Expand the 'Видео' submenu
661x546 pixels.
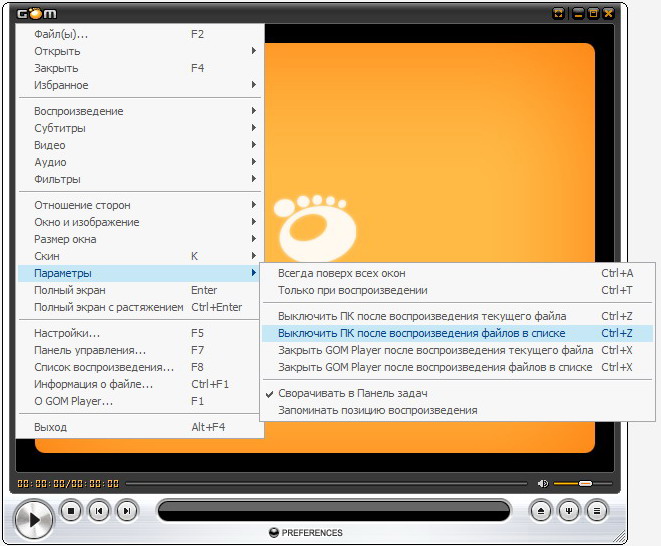click(139, 145)
